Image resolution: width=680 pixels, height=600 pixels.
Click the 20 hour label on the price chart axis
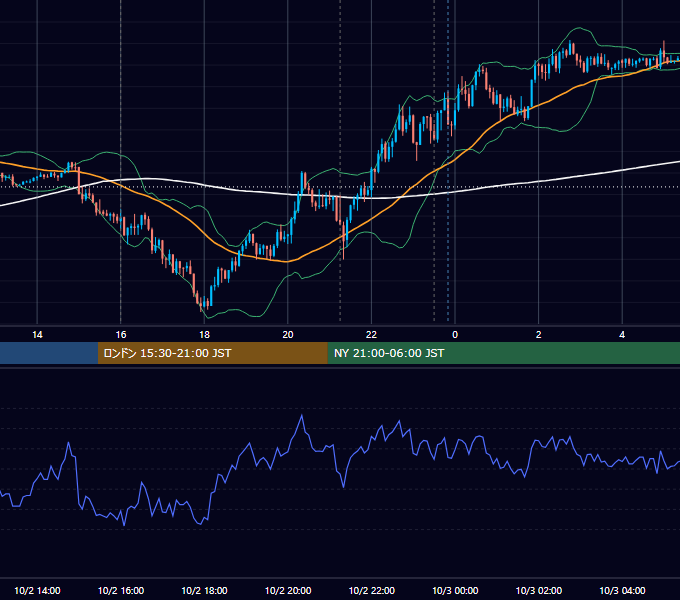tap(288, 335)
